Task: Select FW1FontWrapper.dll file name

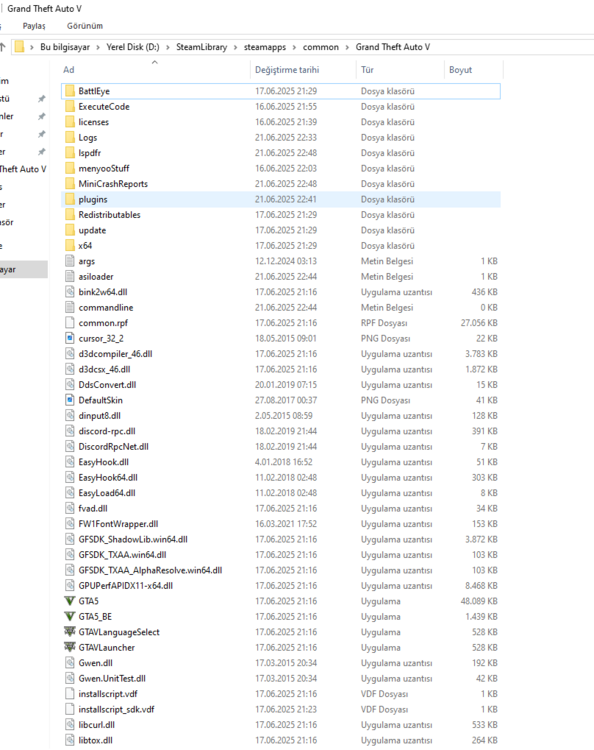Action: [x=118, y=524]
